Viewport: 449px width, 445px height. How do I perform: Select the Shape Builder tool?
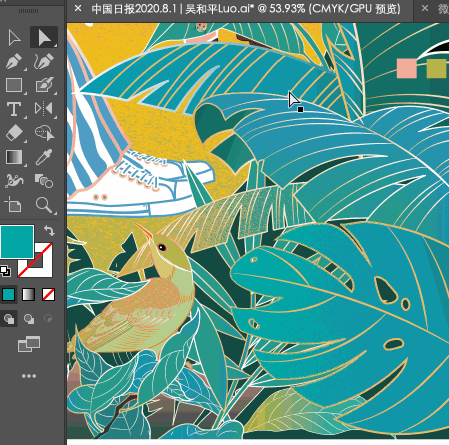(44, 181)
